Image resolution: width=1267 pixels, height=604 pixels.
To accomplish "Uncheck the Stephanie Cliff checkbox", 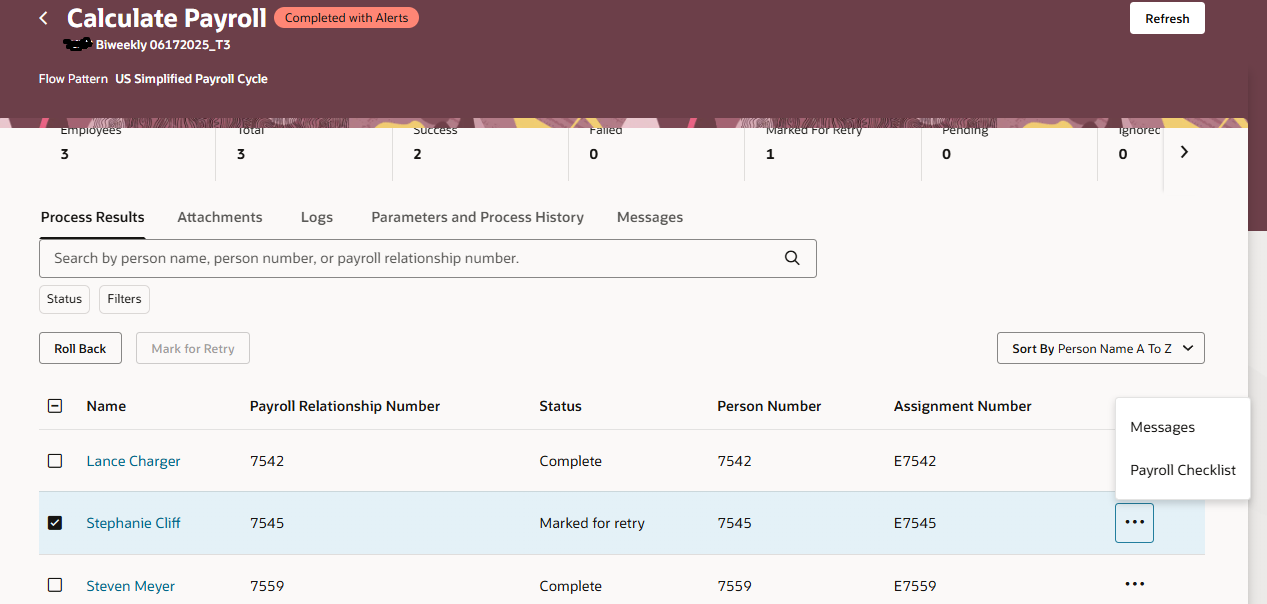I will (55, 522).
